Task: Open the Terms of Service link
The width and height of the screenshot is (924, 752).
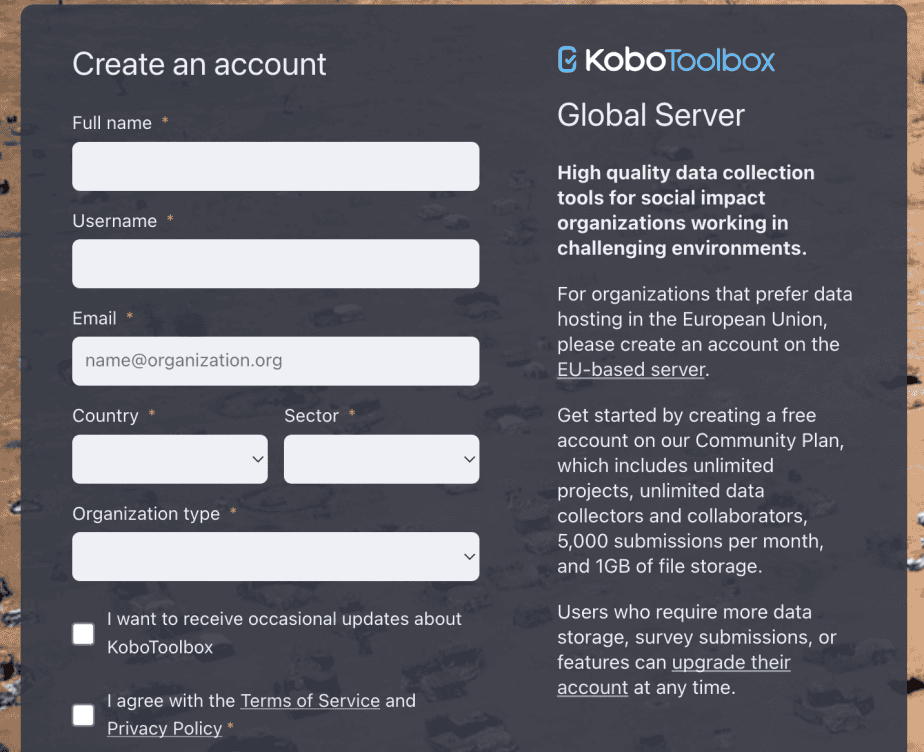Action: 310,701
